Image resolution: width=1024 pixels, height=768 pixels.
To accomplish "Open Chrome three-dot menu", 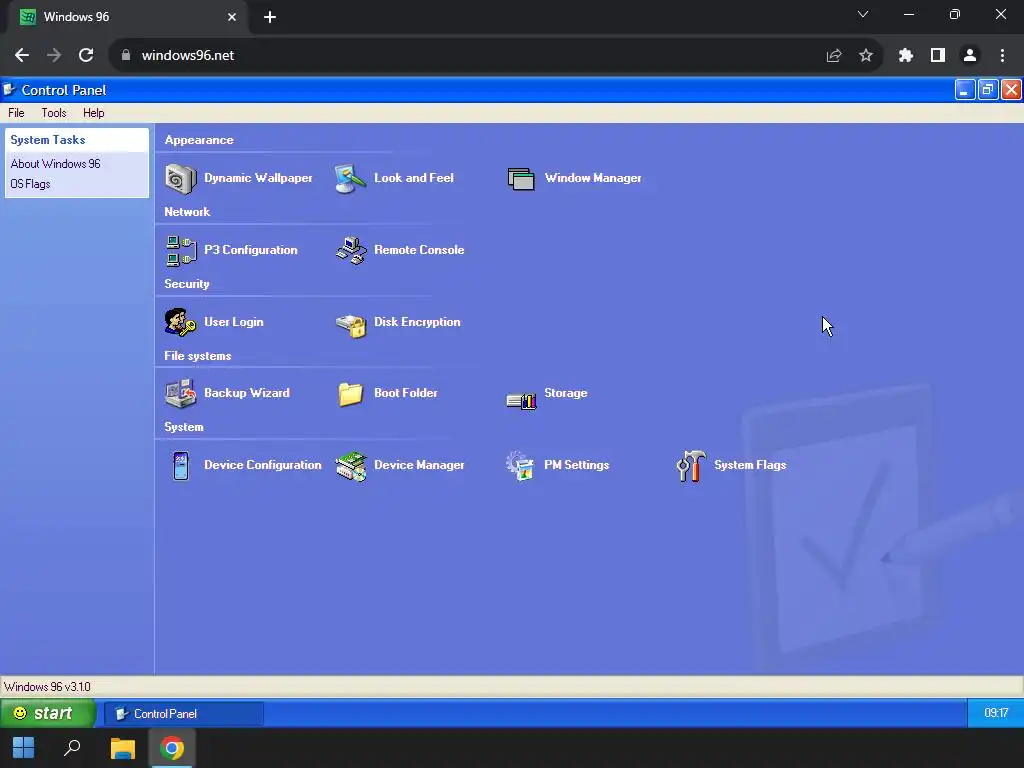I will [1002, 56].
